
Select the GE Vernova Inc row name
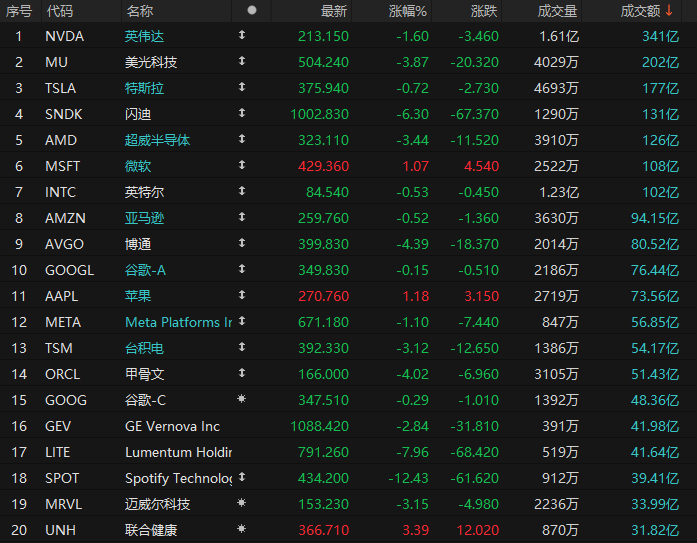[x=172, y=426]
